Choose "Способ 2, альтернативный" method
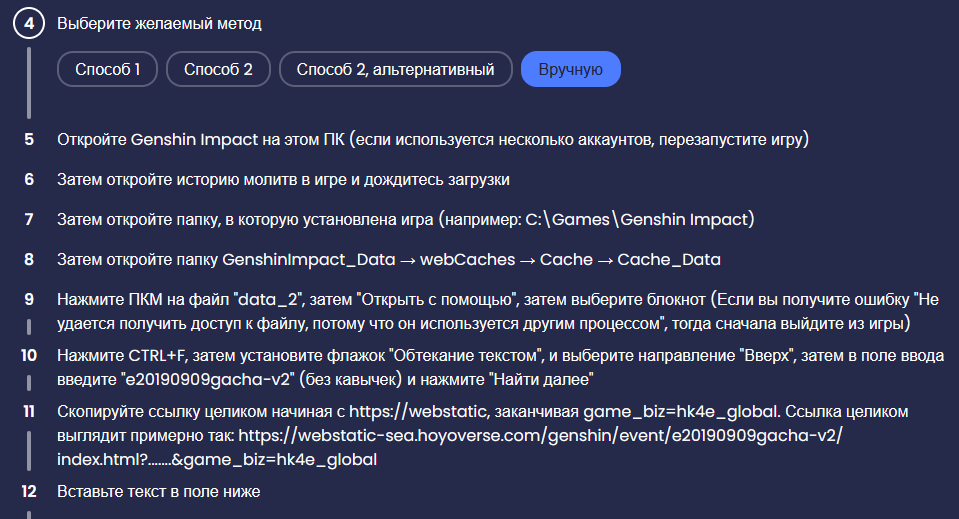 396,69
